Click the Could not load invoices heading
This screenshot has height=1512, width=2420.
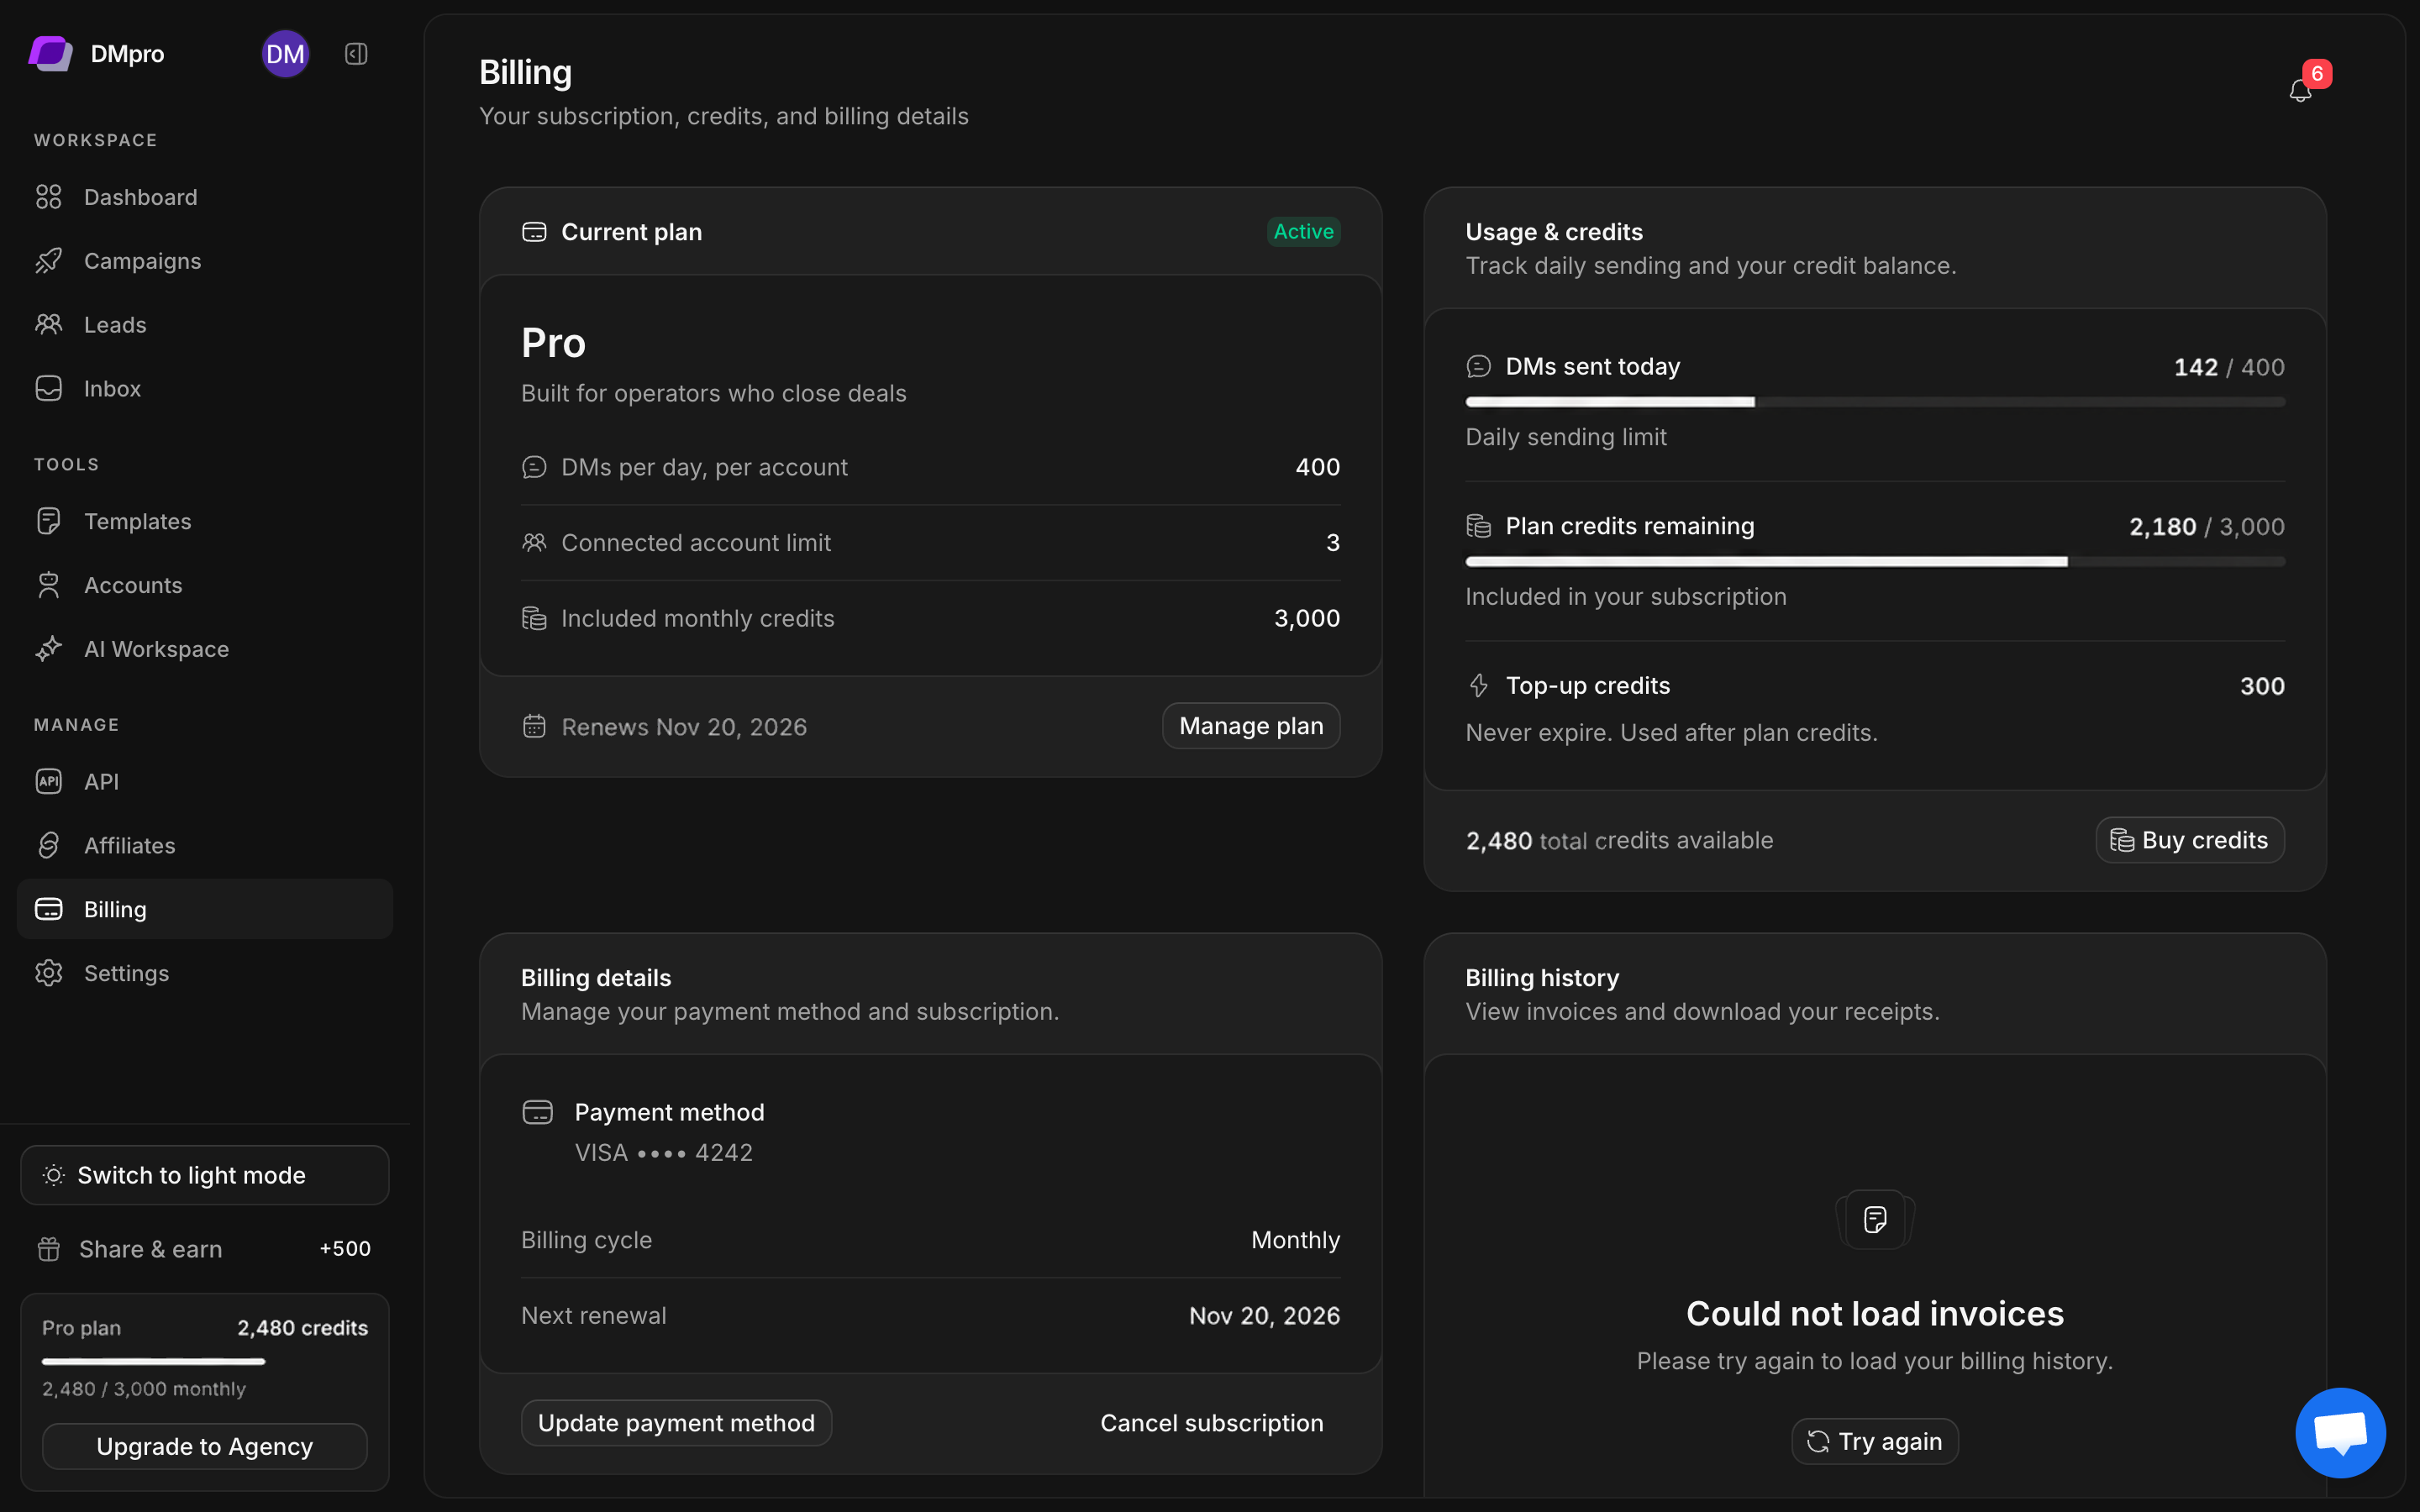point(1875,1314)
